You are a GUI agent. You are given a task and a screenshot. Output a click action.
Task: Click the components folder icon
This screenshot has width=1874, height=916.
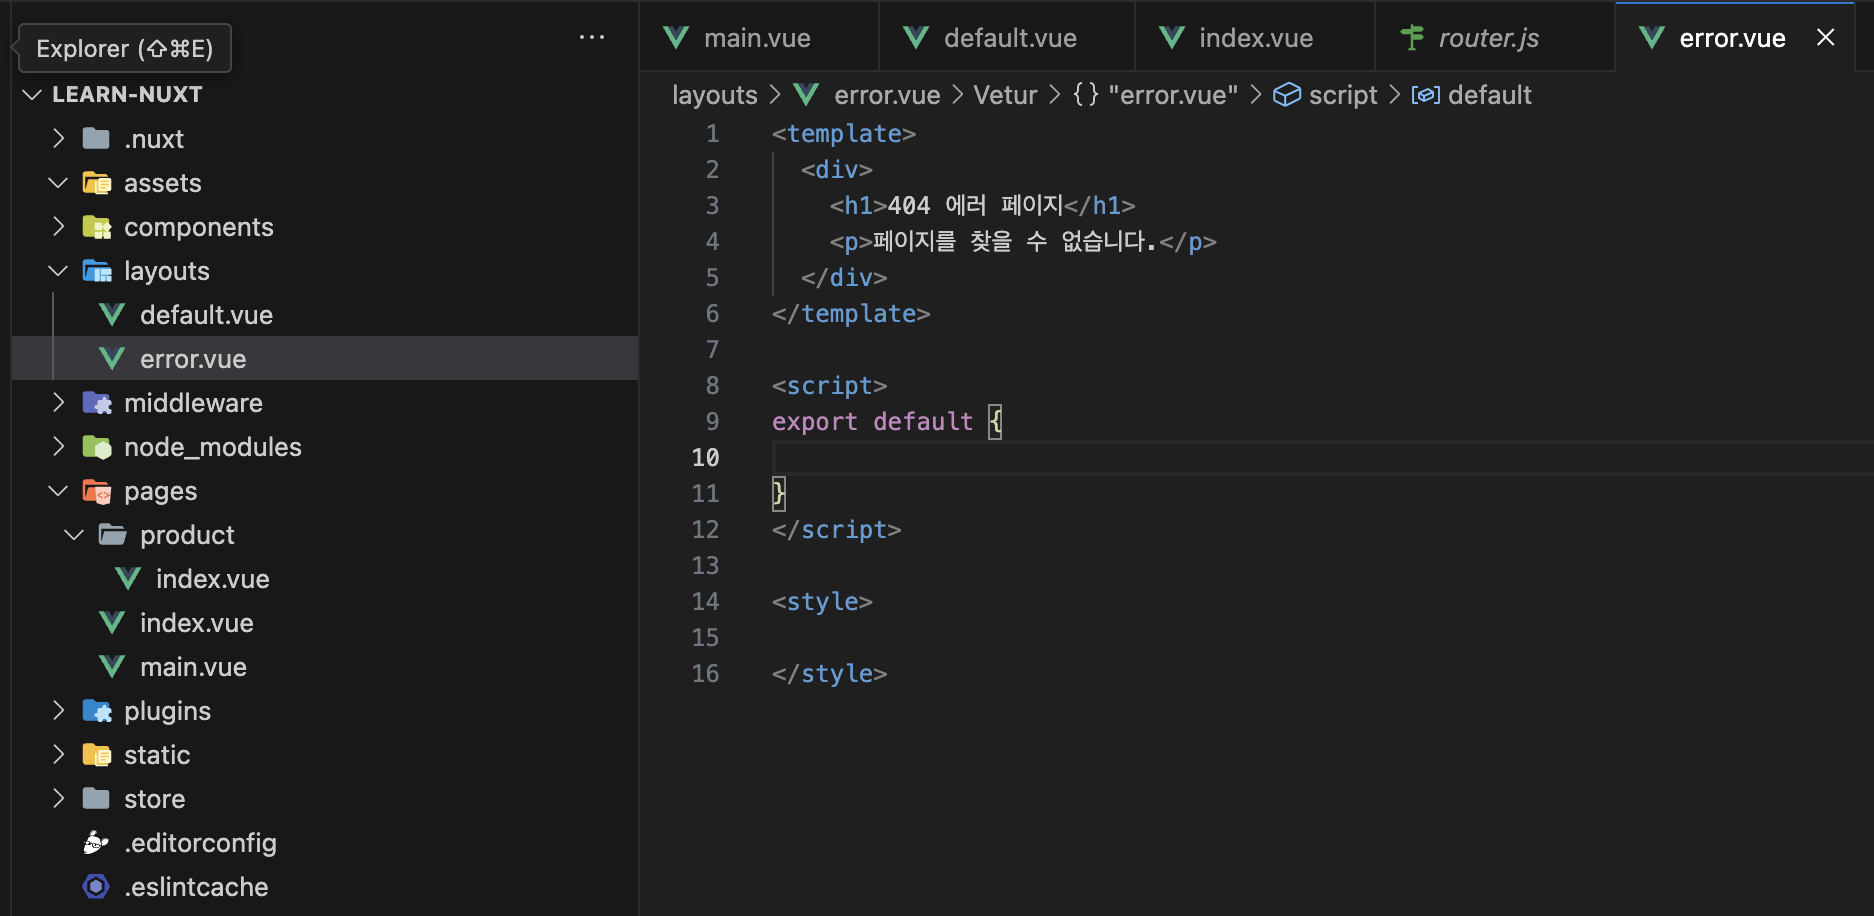click(x=97, y=227)
